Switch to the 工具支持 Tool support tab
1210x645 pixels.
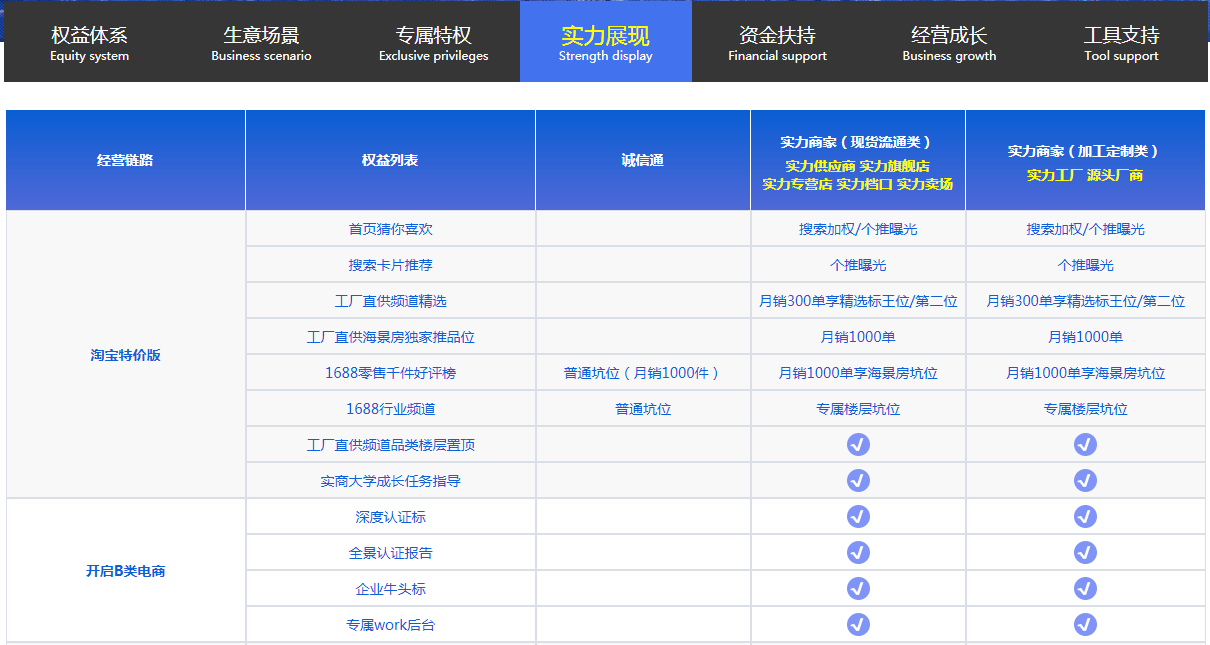point(1120,42)
